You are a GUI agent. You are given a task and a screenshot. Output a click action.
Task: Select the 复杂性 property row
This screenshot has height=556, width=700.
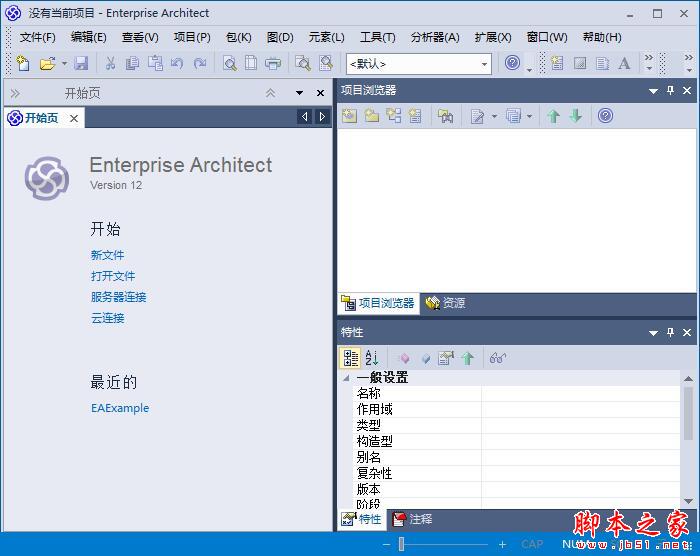pos(516,473)
